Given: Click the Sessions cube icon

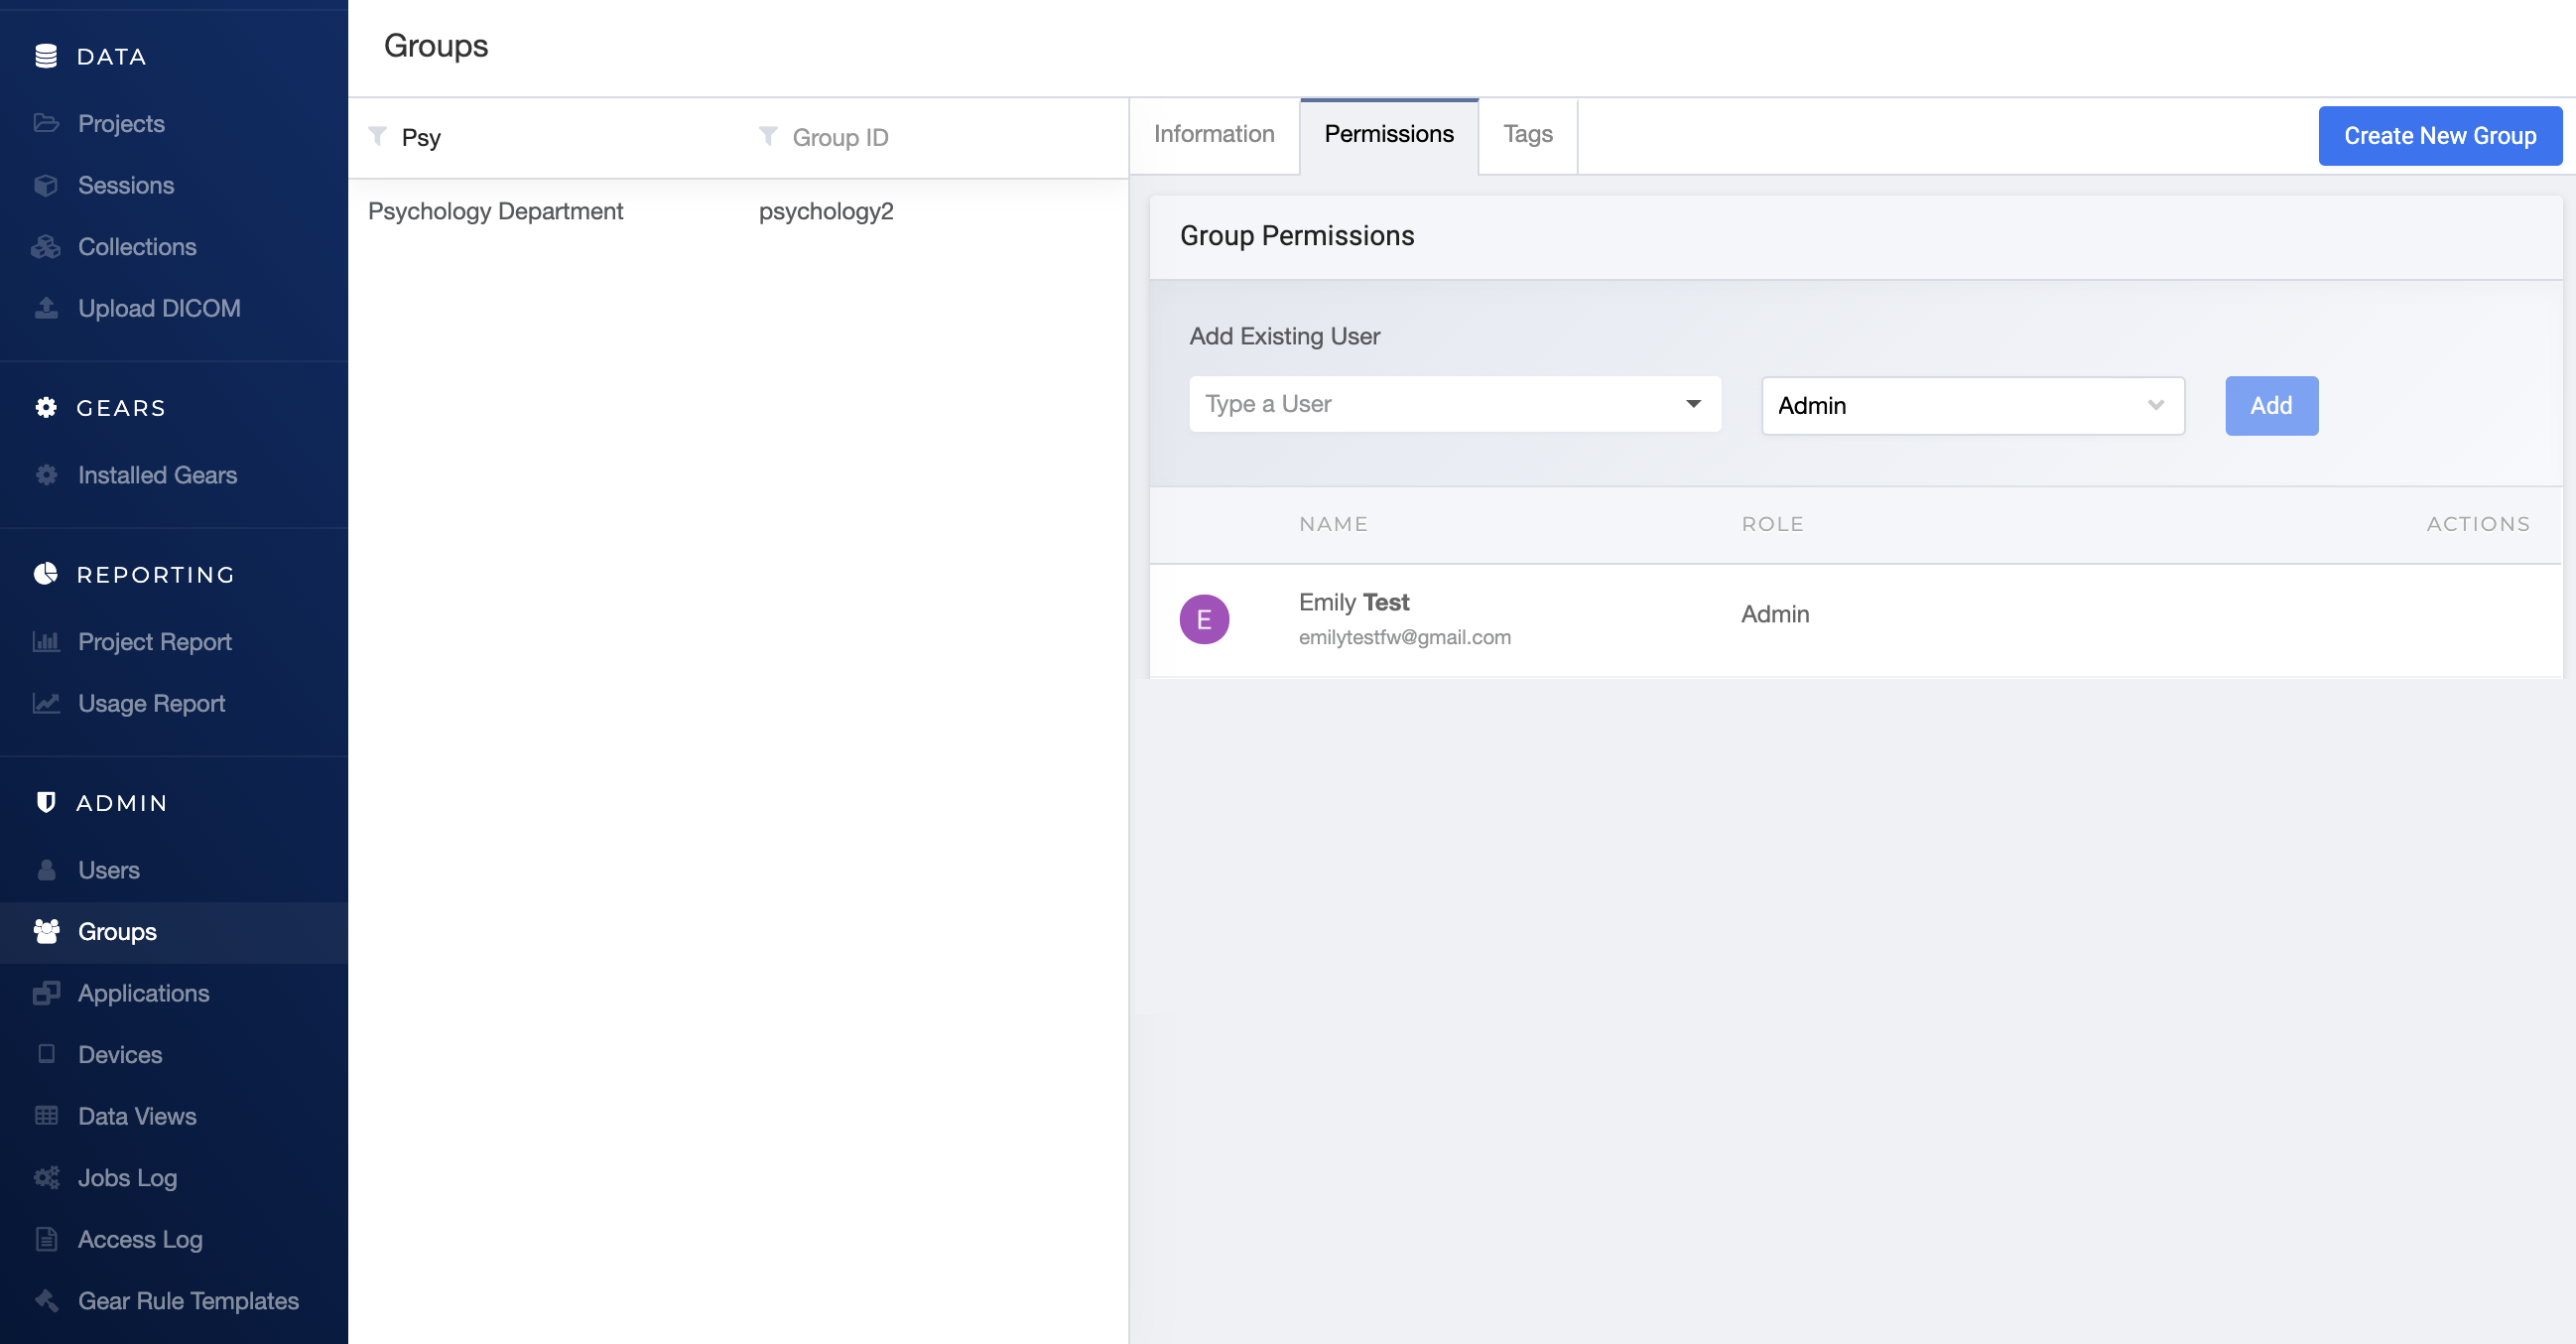Looking at the screenshot, I should [46, 185].
